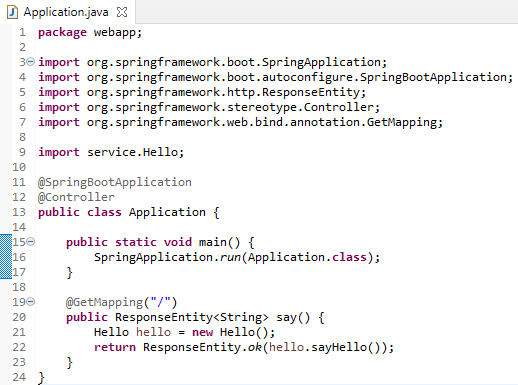Place cursor on class name Application in declaration
This screenshot has width=518, height=385.
tap(167, 212)
